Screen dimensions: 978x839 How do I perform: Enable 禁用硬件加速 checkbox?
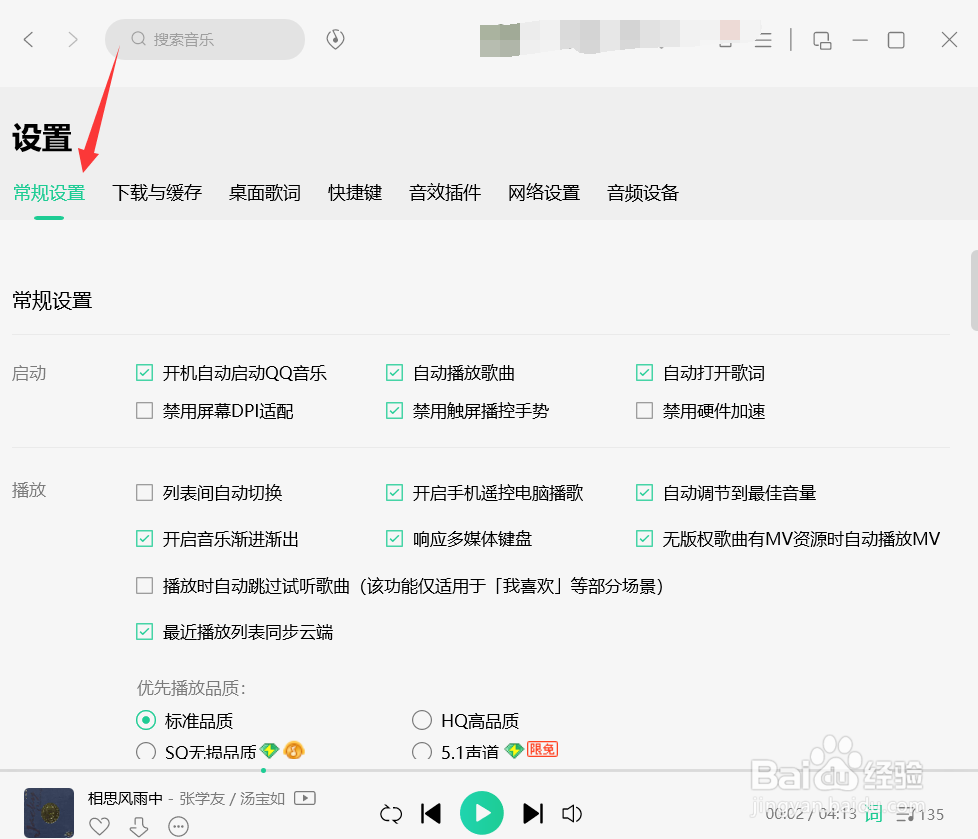[644, 410]
